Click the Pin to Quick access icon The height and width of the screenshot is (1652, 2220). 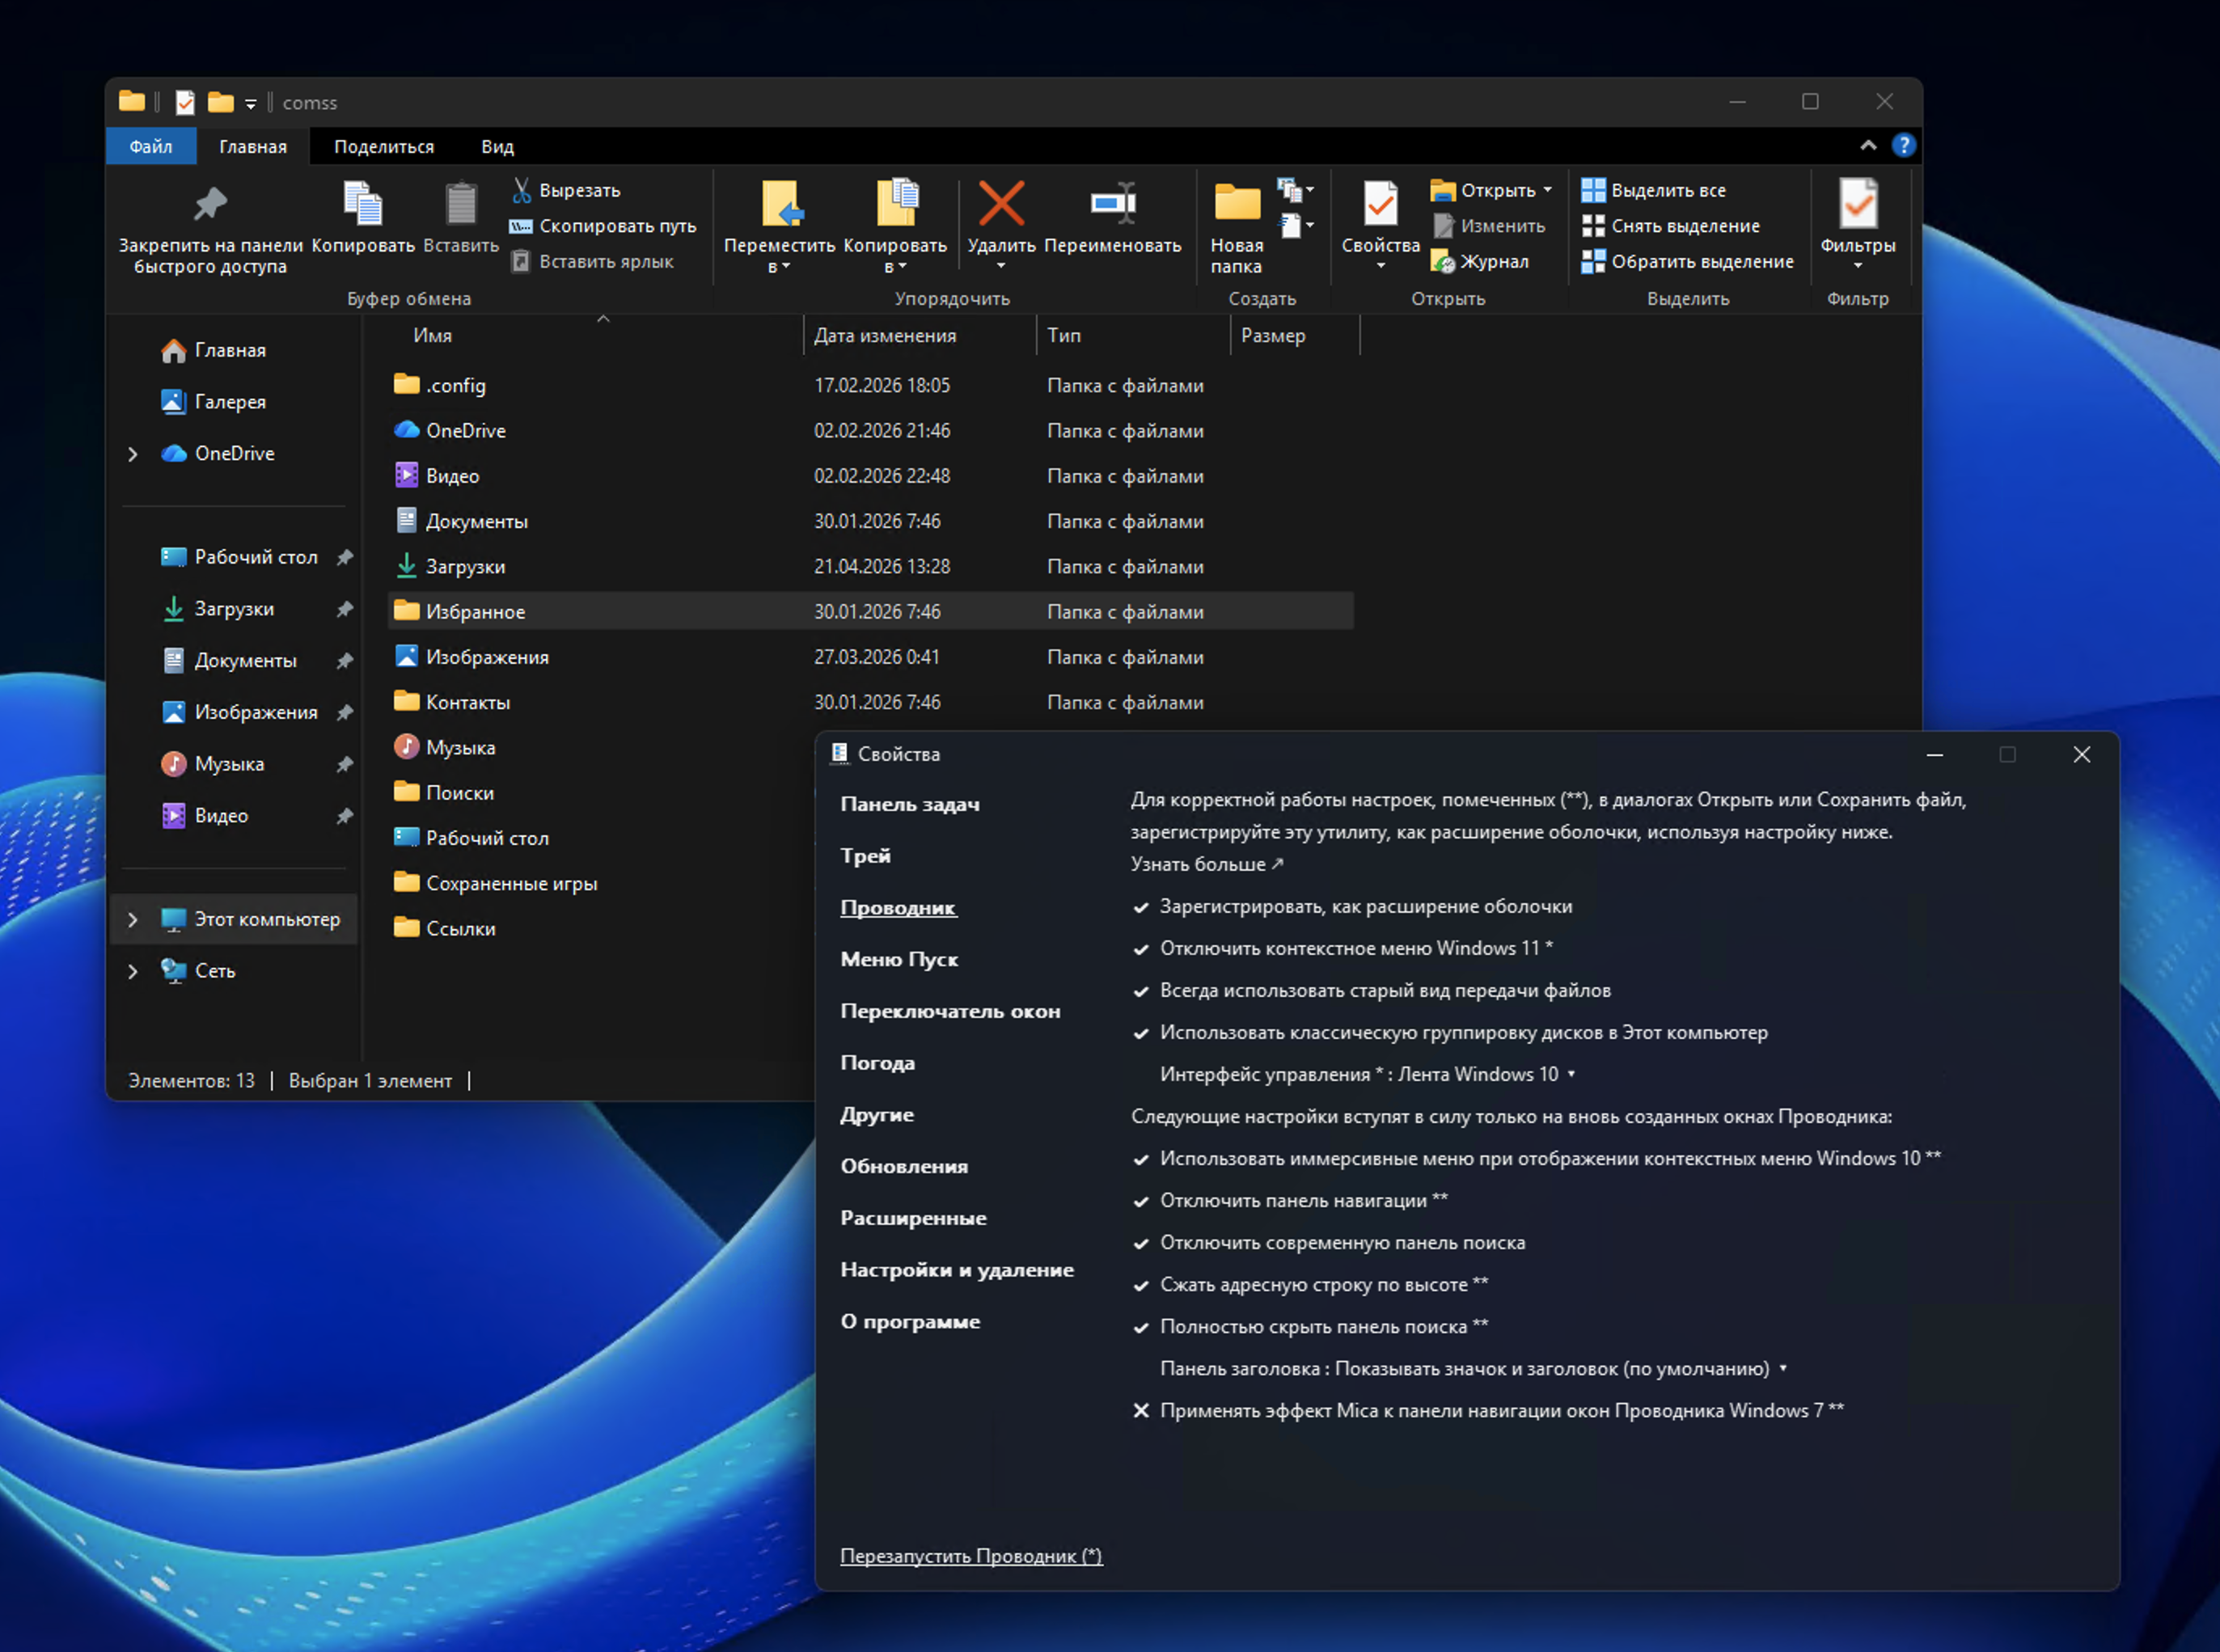pos(210,205)
